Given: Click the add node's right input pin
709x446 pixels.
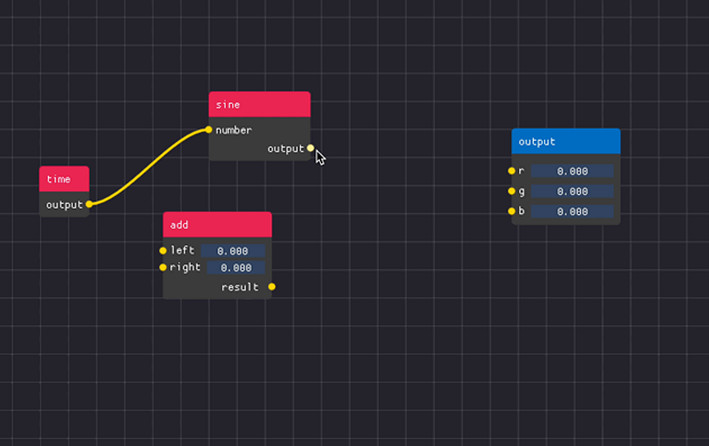Looking at the screenshot, I should (x=163, y=267).
